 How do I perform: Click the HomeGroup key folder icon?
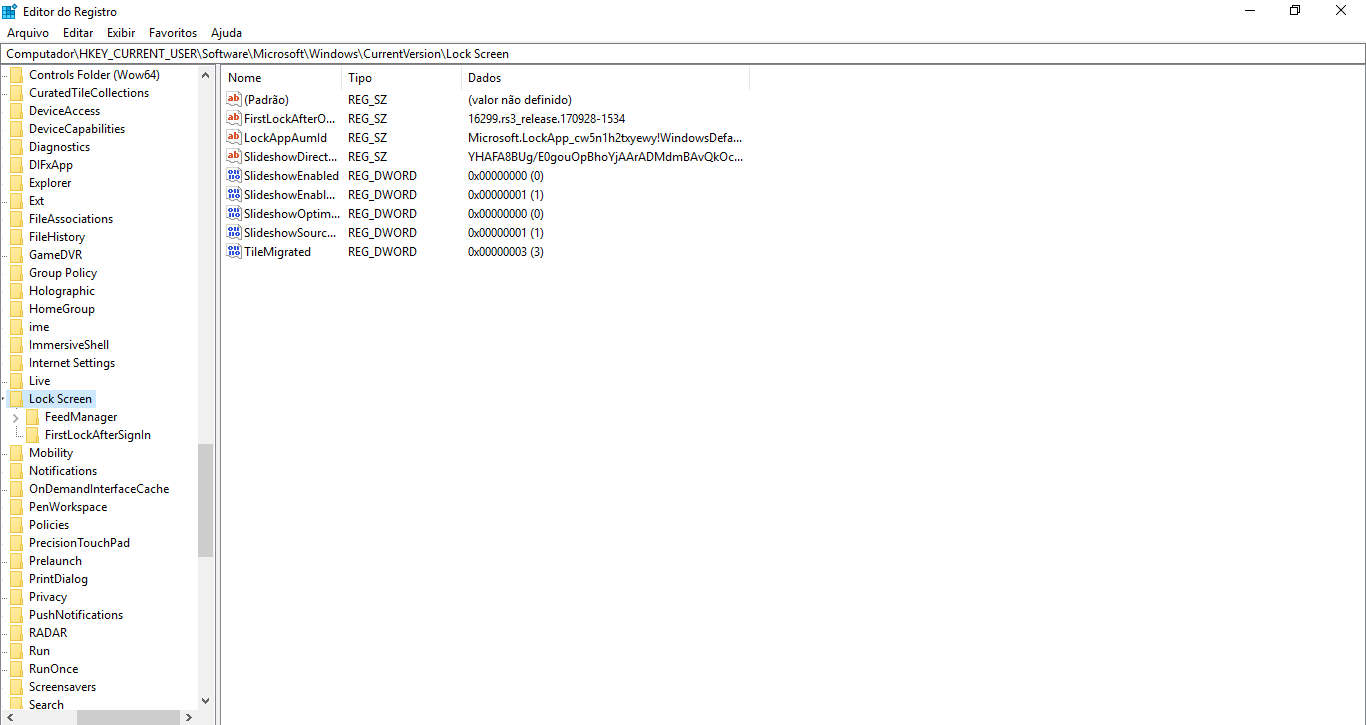tap(16, 309)
